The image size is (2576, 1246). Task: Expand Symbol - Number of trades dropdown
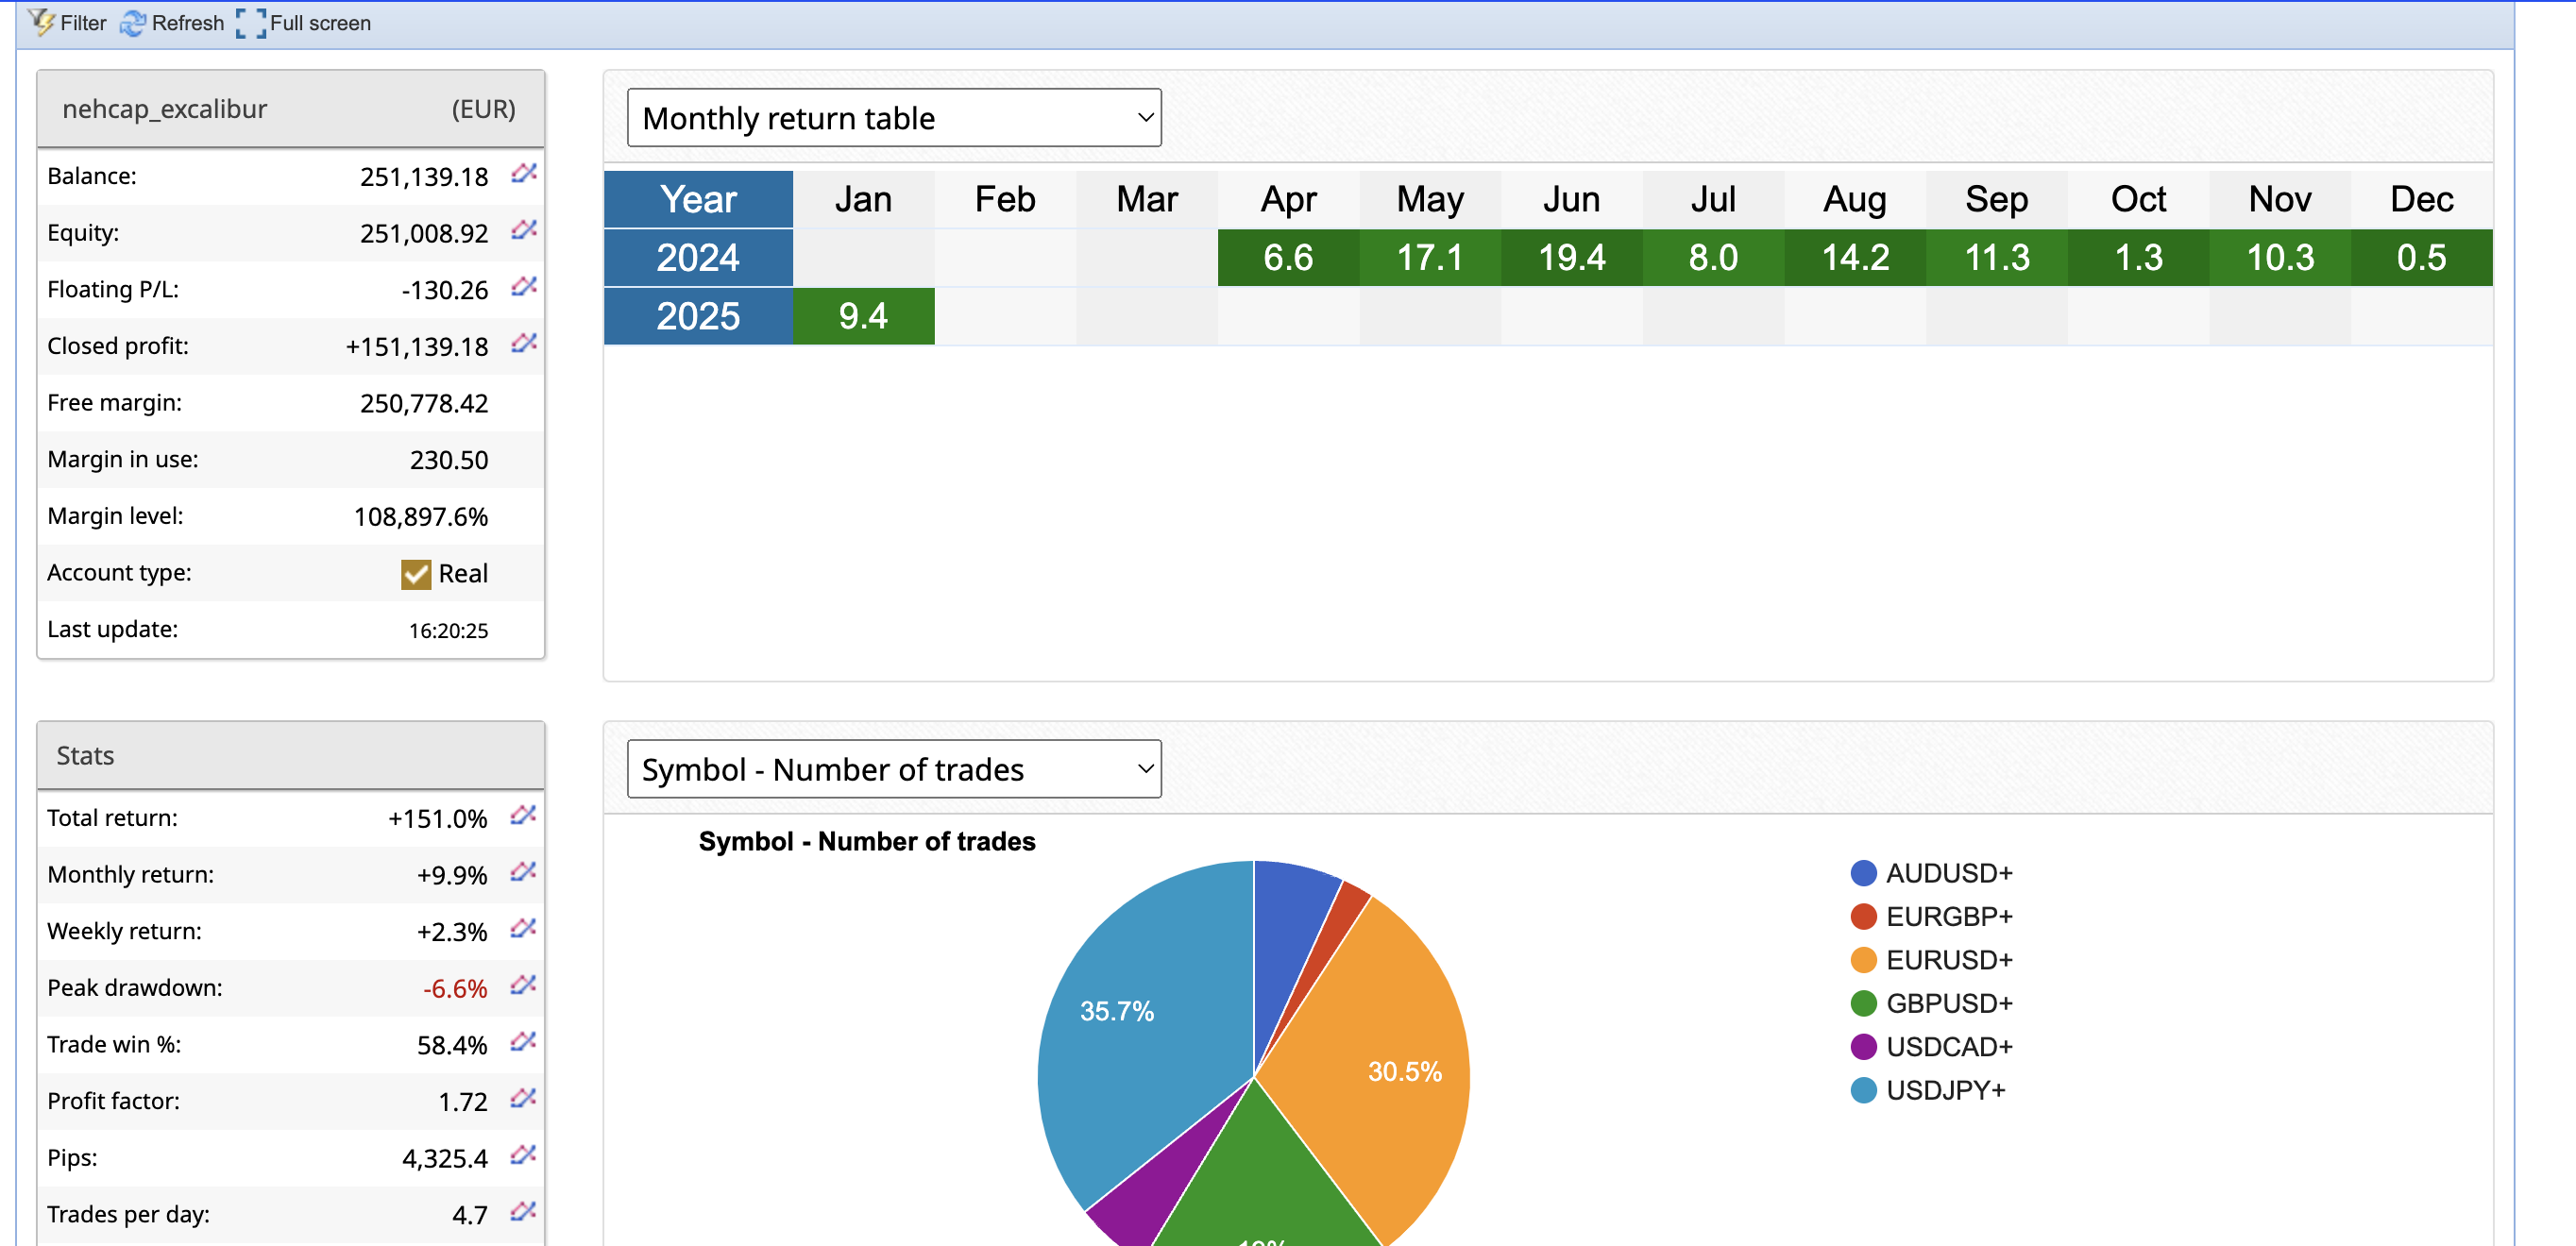(893, 769)
